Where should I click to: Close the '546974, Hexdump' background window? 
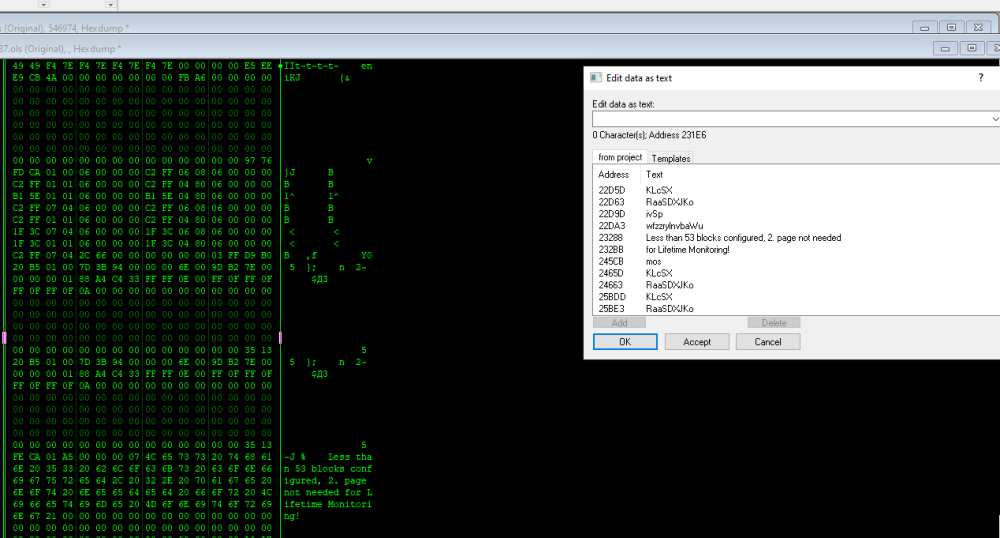click(x=978, y=27)
